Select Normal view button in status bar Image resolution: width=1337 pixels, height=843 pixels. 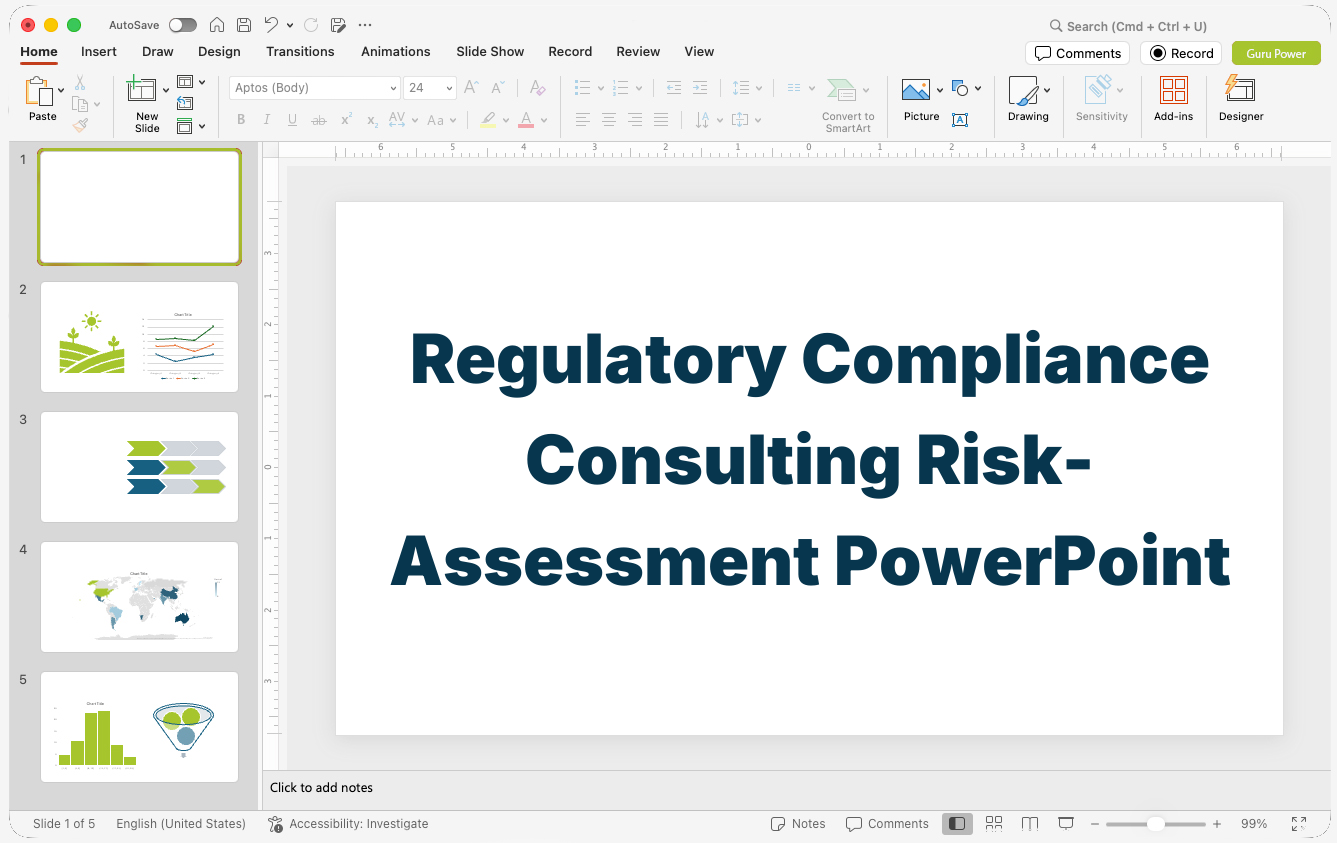(957, 824)
